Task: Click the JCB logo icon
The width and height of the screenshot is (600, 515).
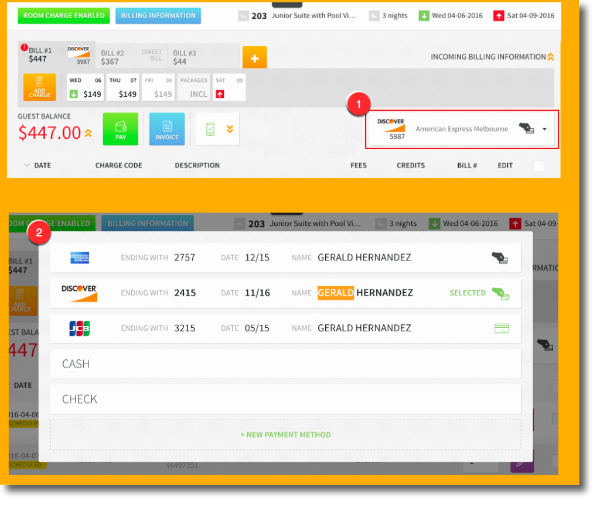Action: click(x=80, y=328)
